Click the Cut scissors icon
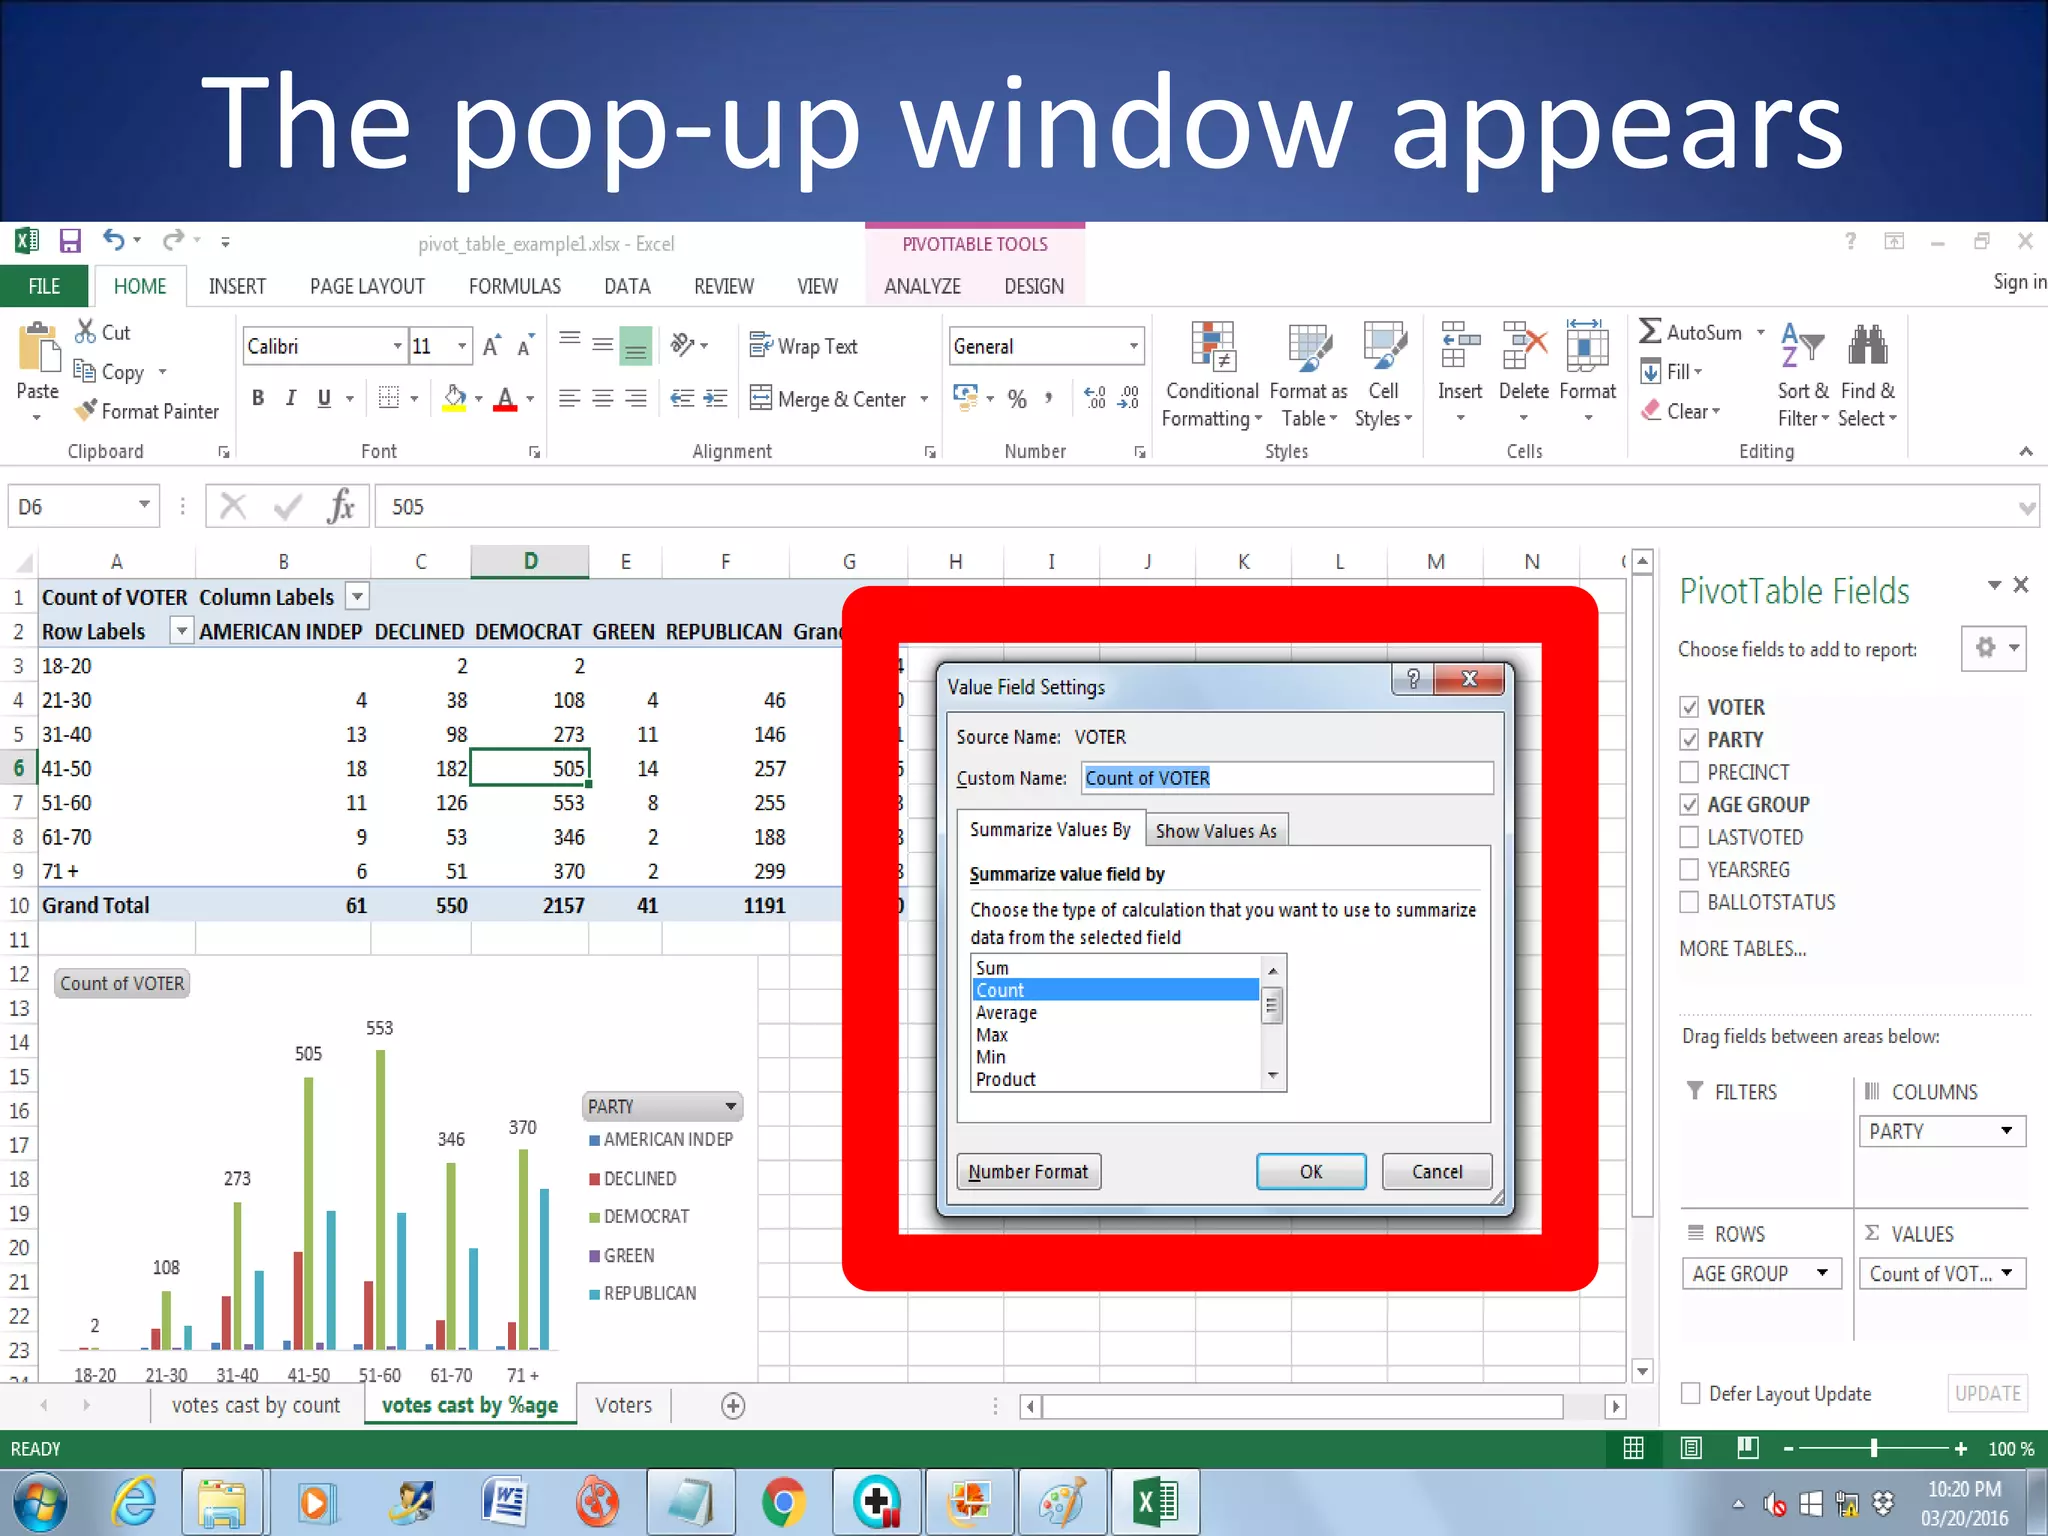The height and width of the screenshot is (1536, 2048). point(86,331)
